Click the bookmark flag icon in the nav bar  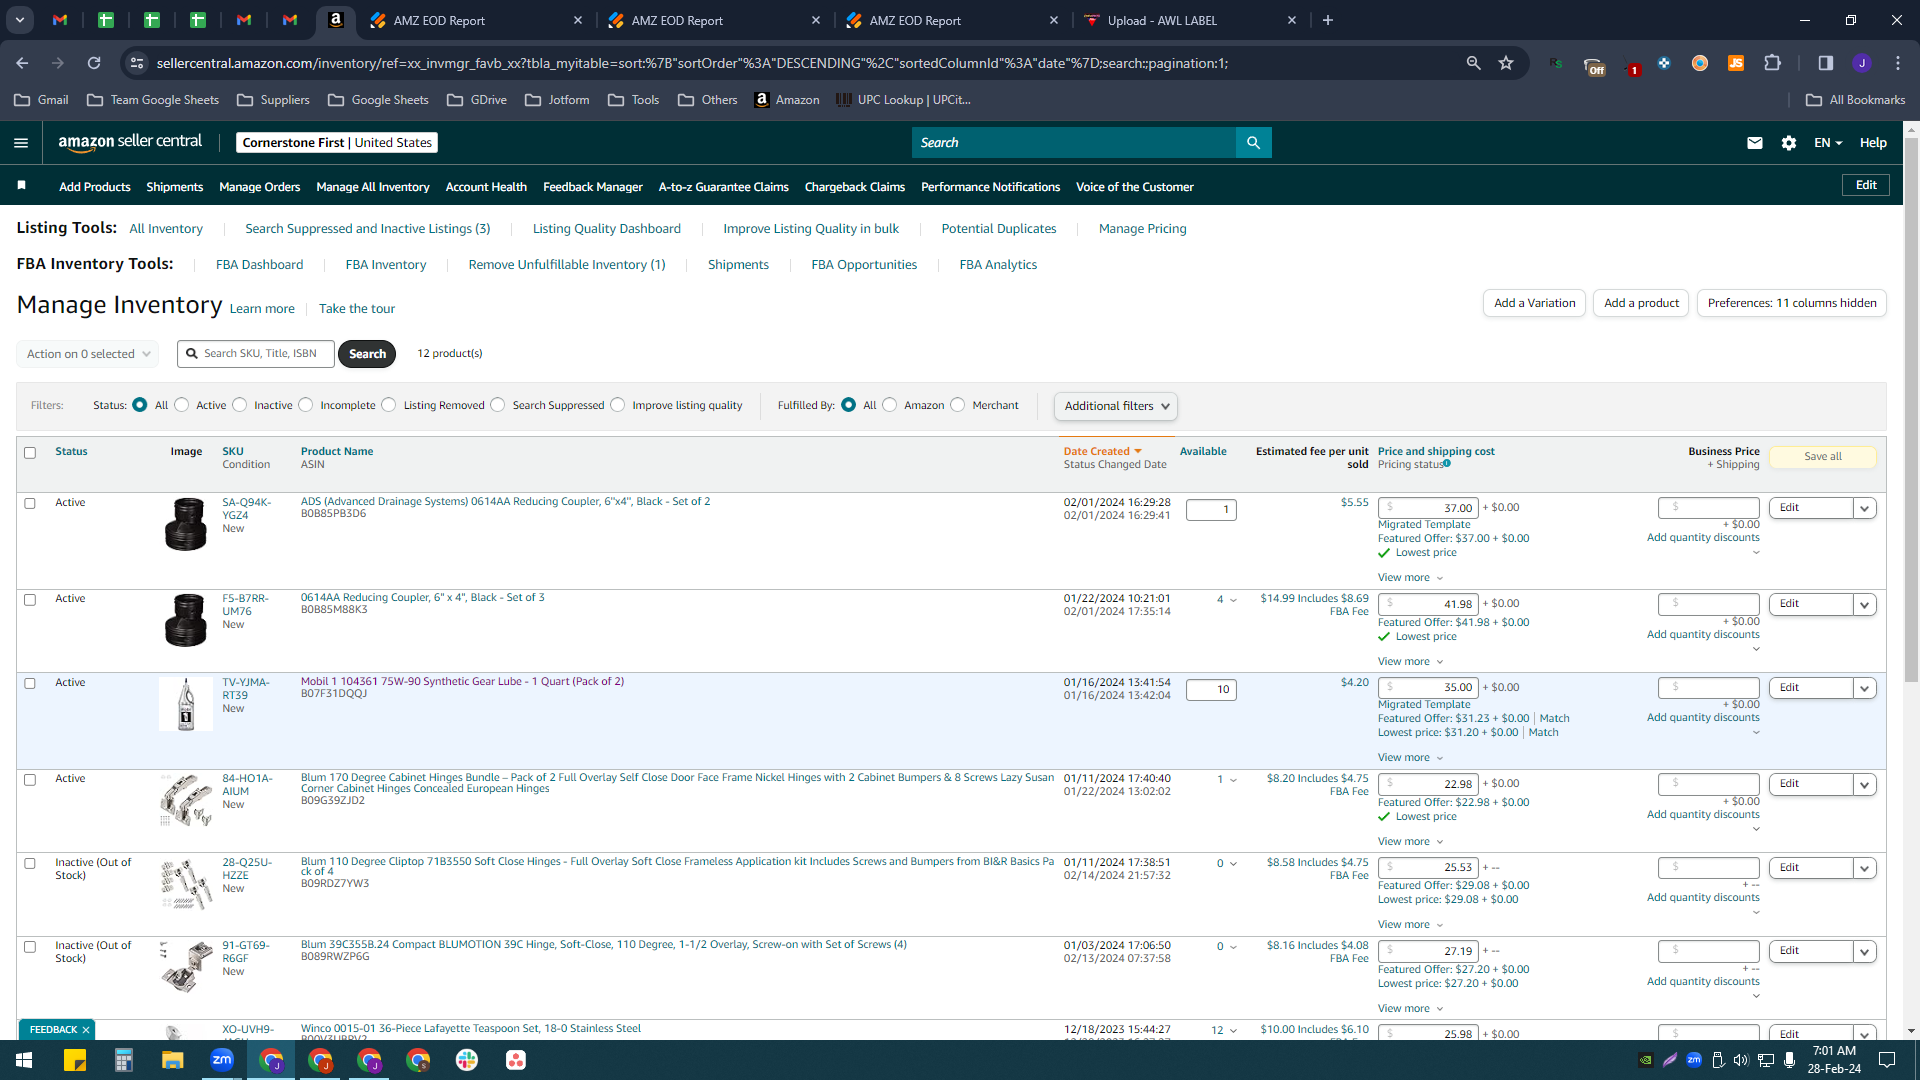22,186
